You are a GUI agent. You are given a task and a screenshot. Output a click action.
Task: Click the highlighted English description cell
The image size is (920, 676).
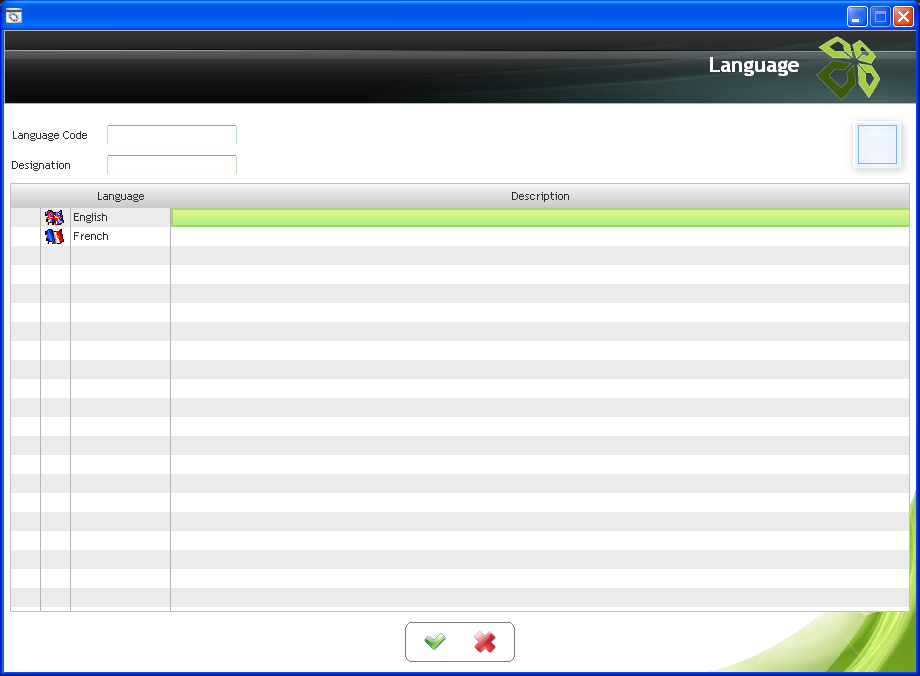tap(540, 217)
